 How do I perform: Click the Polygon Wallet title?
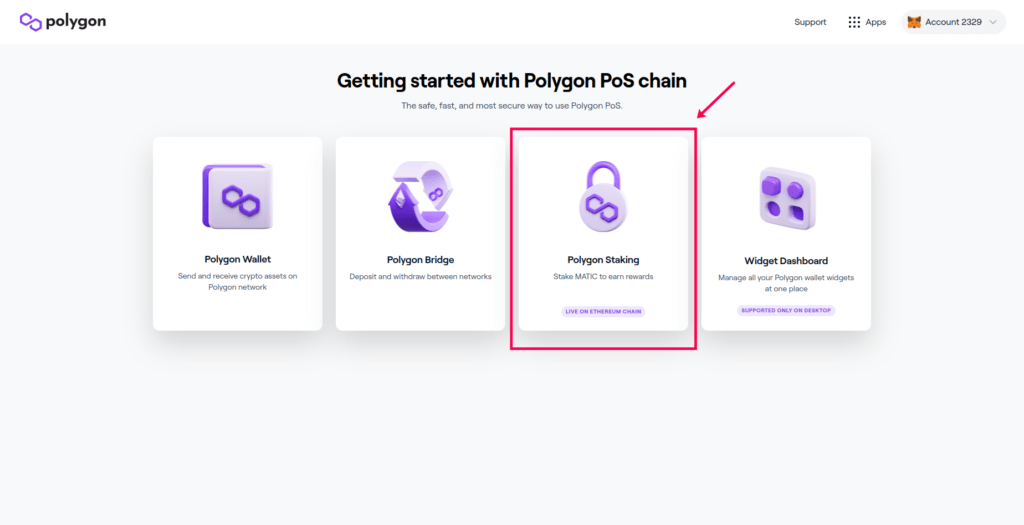point(238,259)
